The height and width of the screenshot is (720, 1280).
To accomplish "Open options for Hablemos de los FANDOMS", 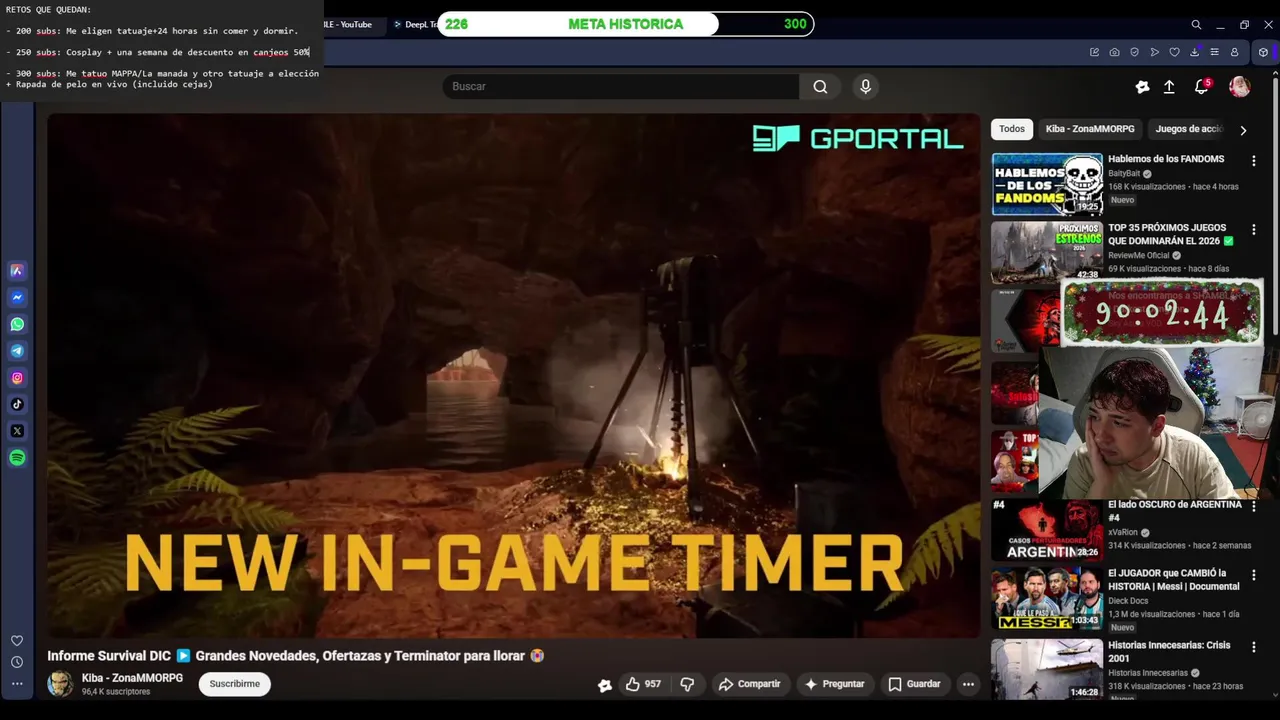I will [1253, 160].
